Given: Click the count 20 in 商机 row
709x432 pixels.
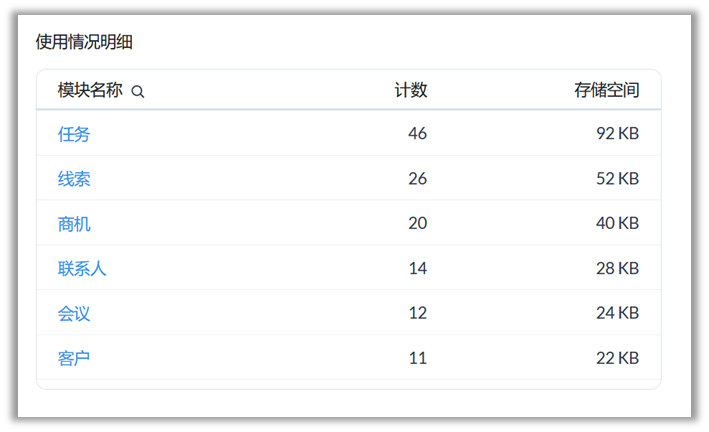Looking at the screenshot, I should 417,224.
